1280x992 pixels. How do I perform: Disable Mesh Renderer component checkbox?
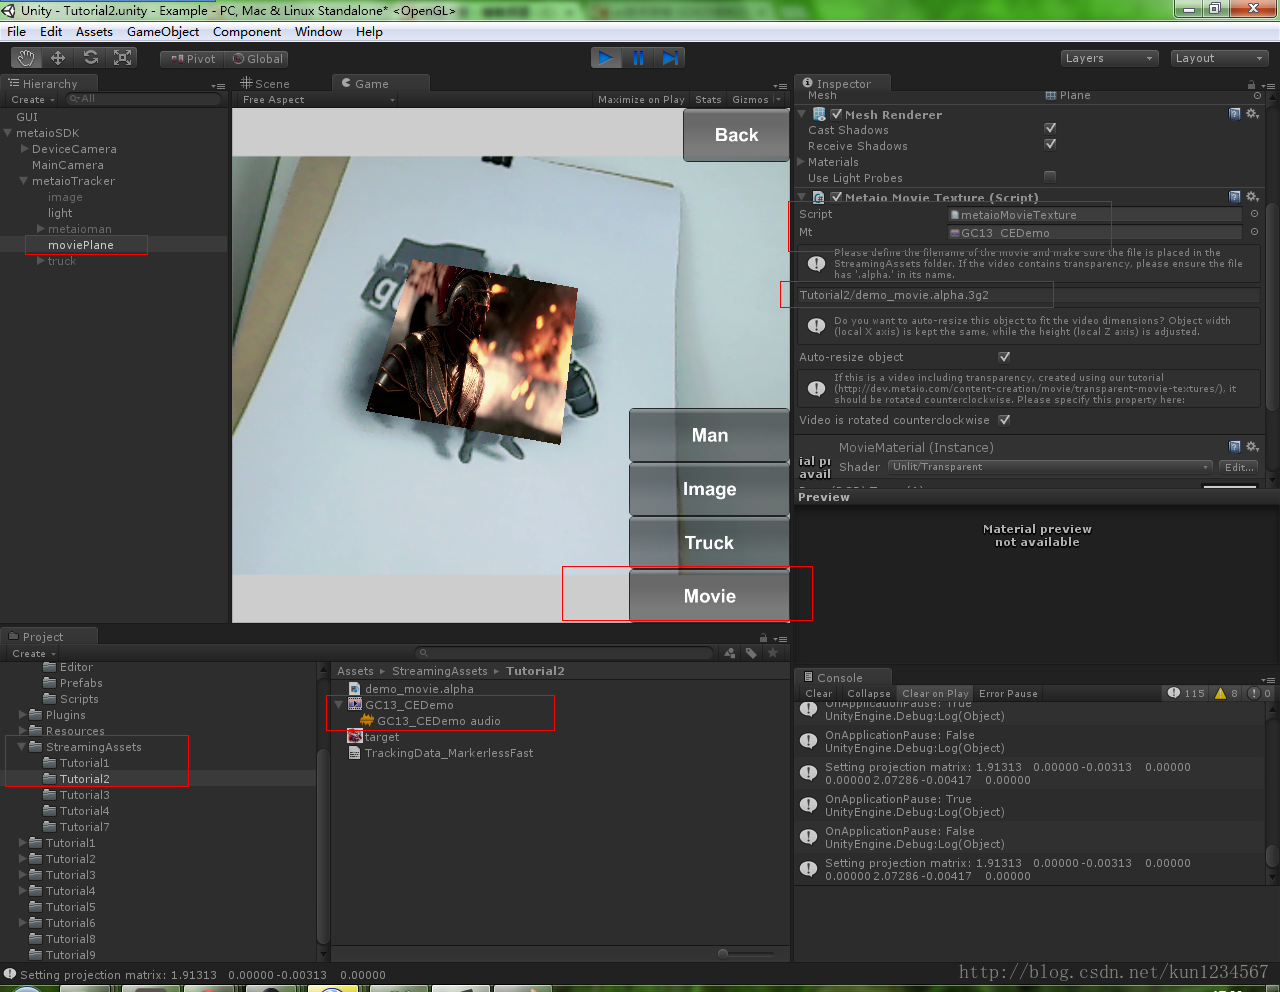(836, 114)
